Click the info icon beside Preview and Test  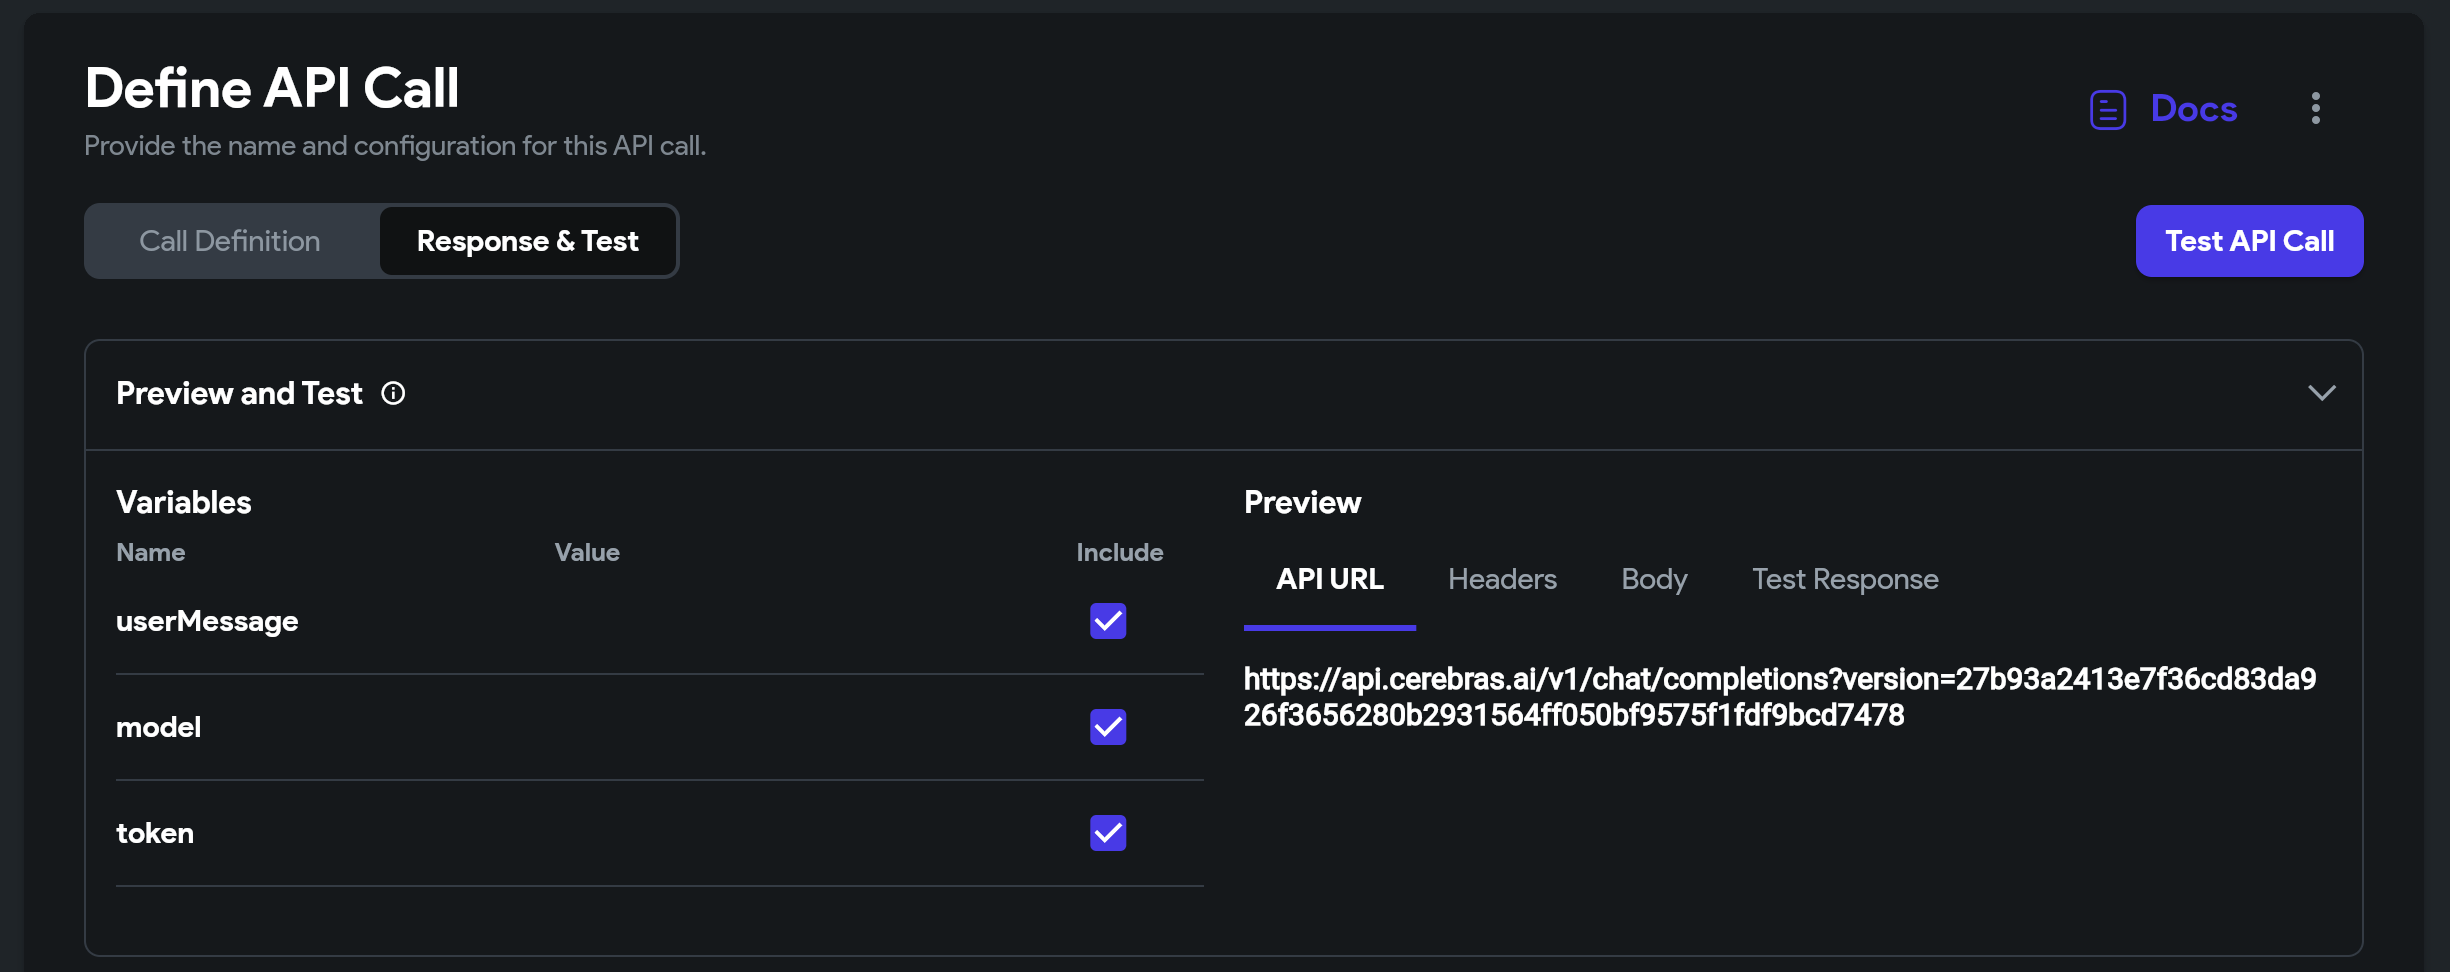click(x=393, y=393)
